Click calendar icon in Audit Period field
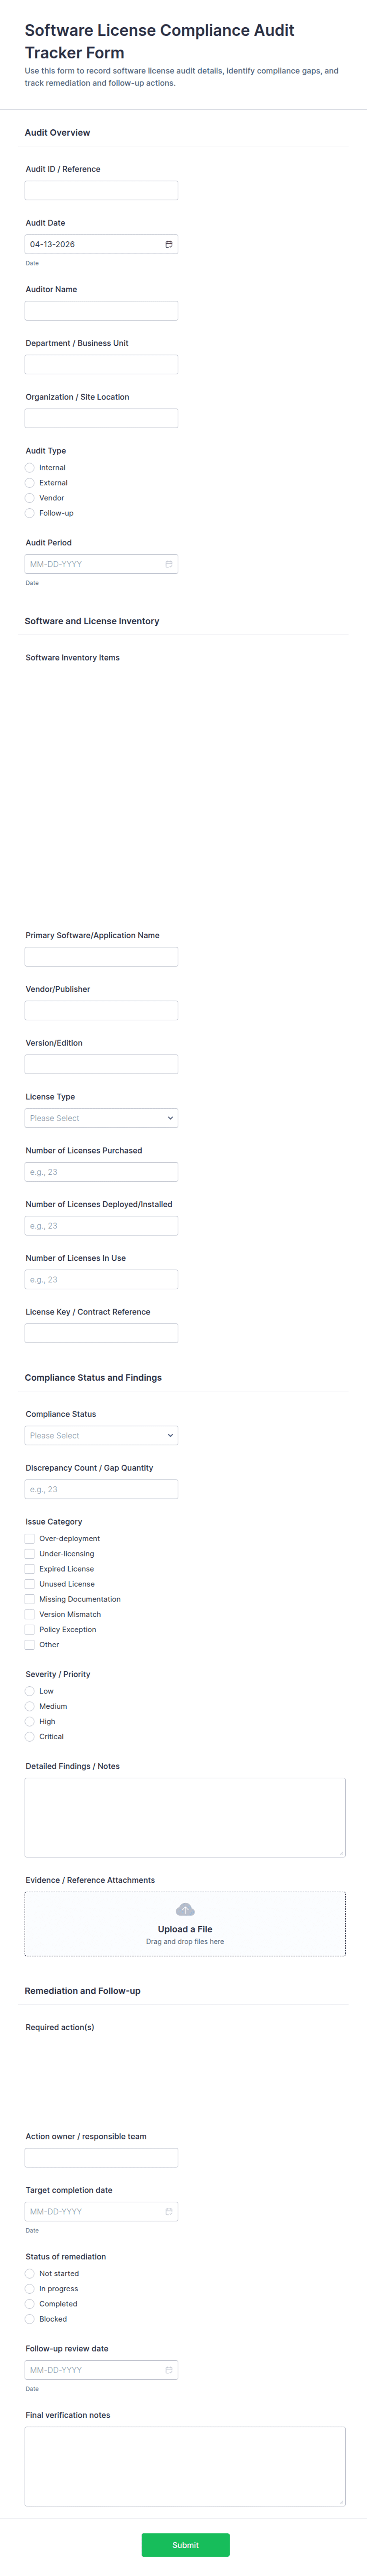 coord(168,564)
